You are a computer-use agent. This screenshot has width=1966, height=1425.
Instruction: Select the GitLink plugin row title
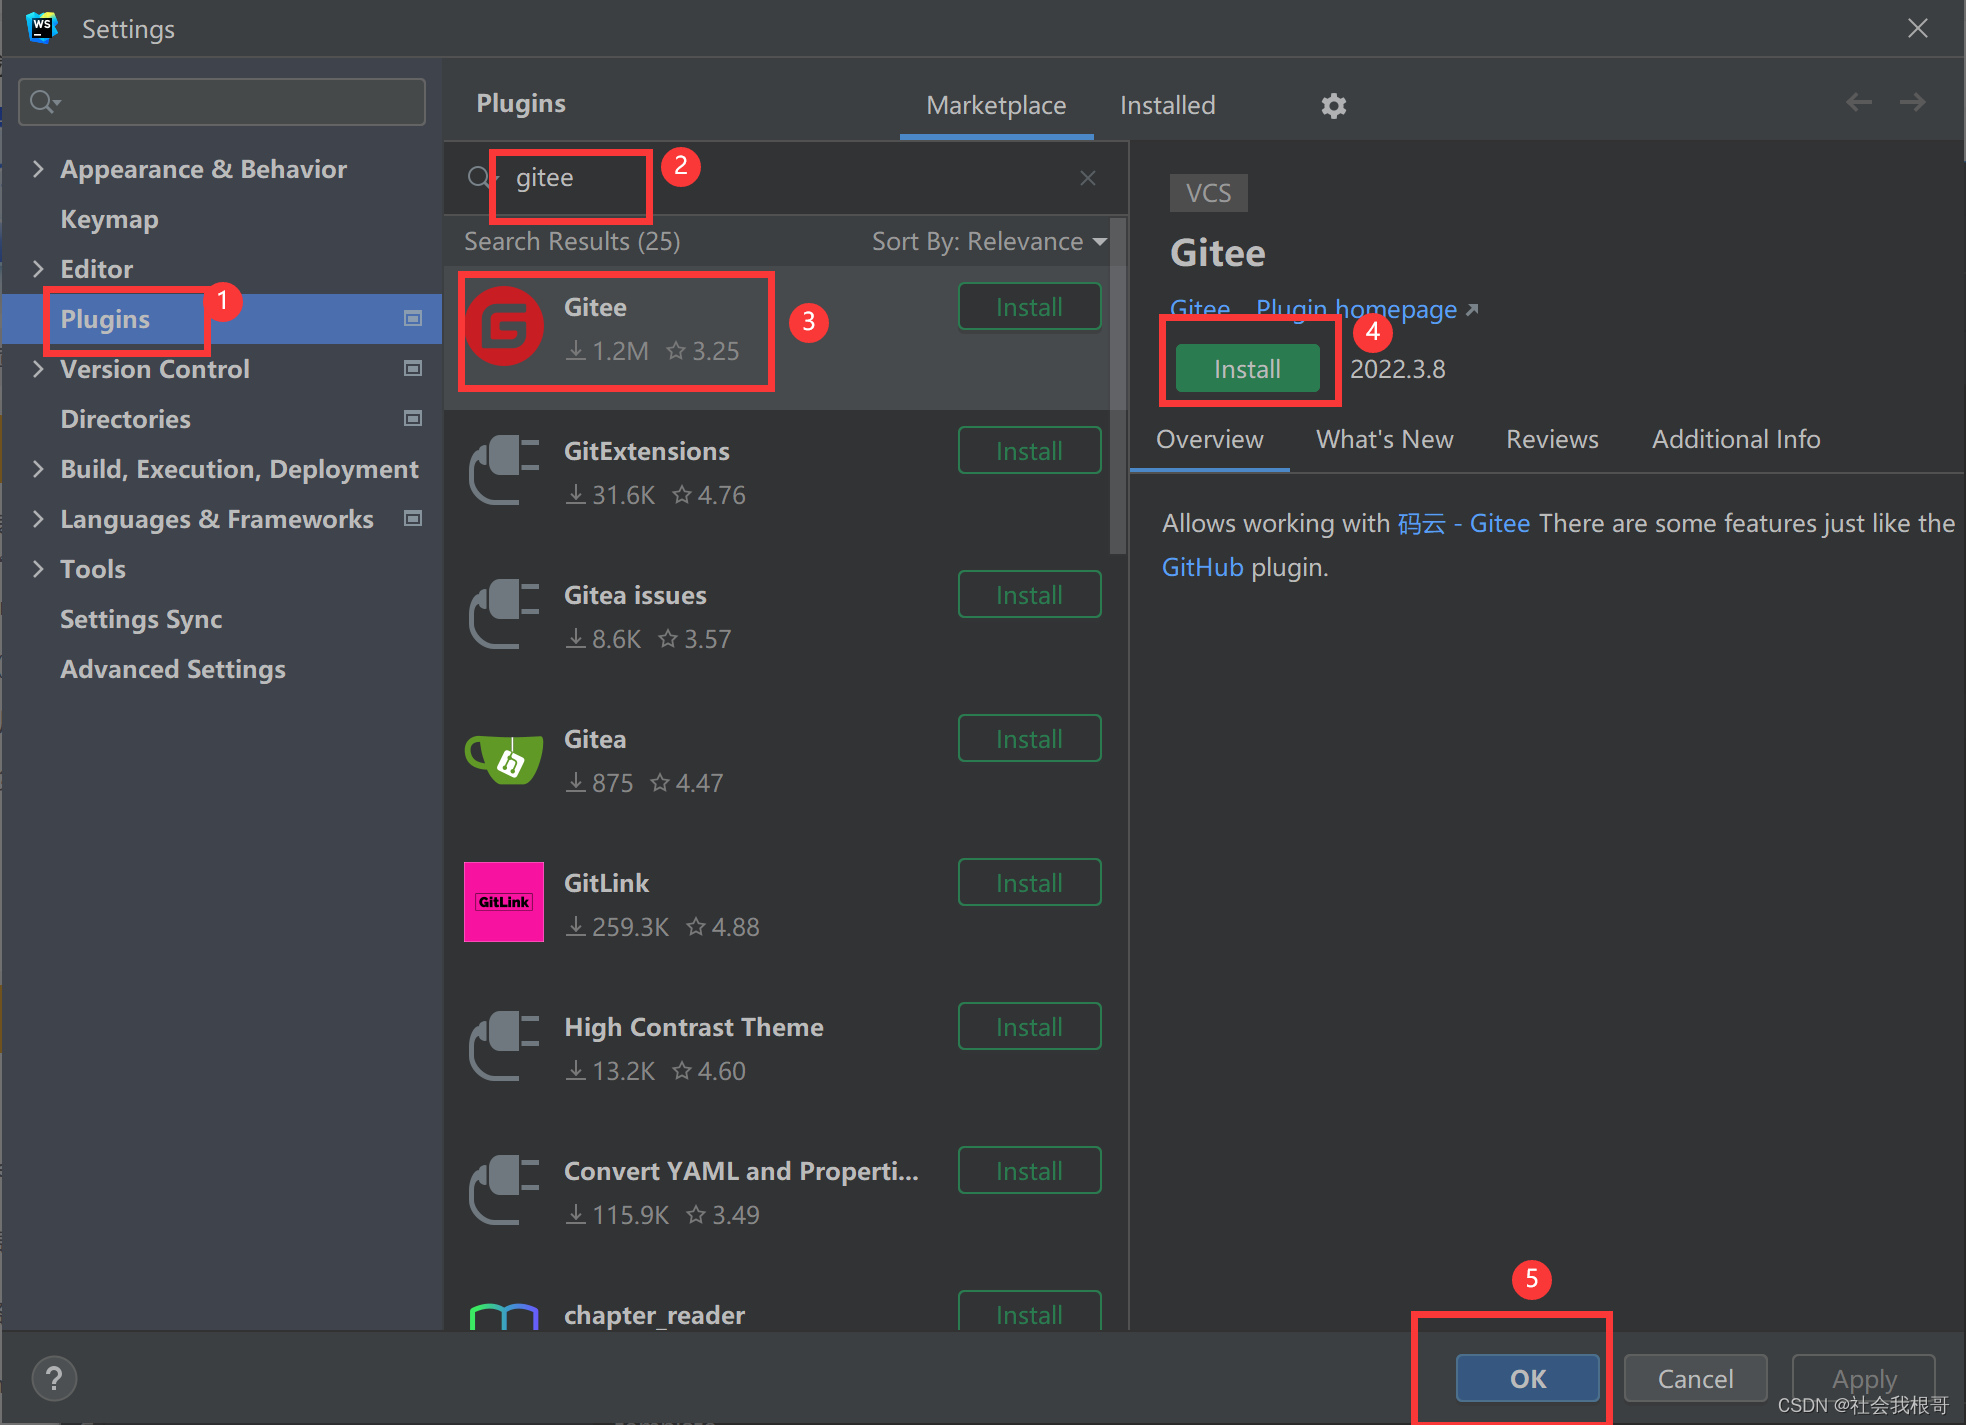606,883
